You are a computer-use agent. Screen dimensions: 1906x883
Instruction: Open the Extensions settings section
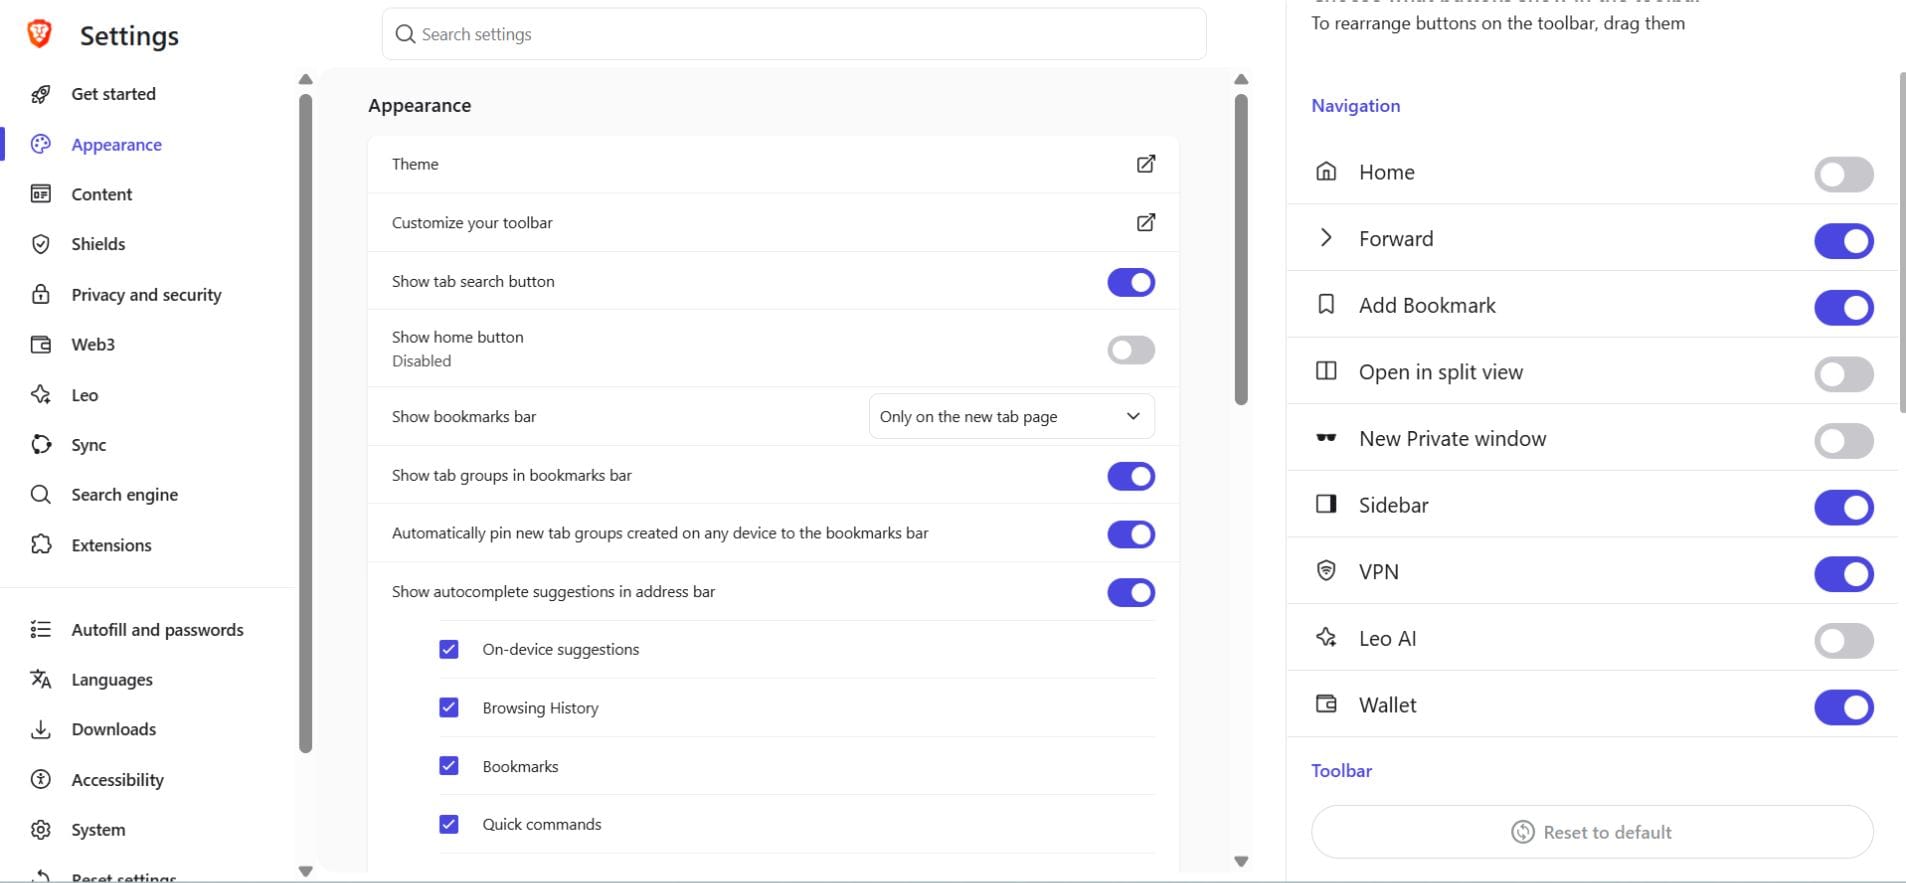pos(111,544)
